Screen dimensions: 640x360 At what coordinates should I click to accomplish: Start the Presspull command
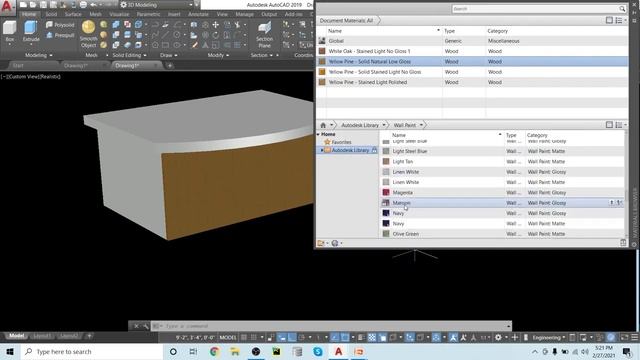[x=60, y=36]
